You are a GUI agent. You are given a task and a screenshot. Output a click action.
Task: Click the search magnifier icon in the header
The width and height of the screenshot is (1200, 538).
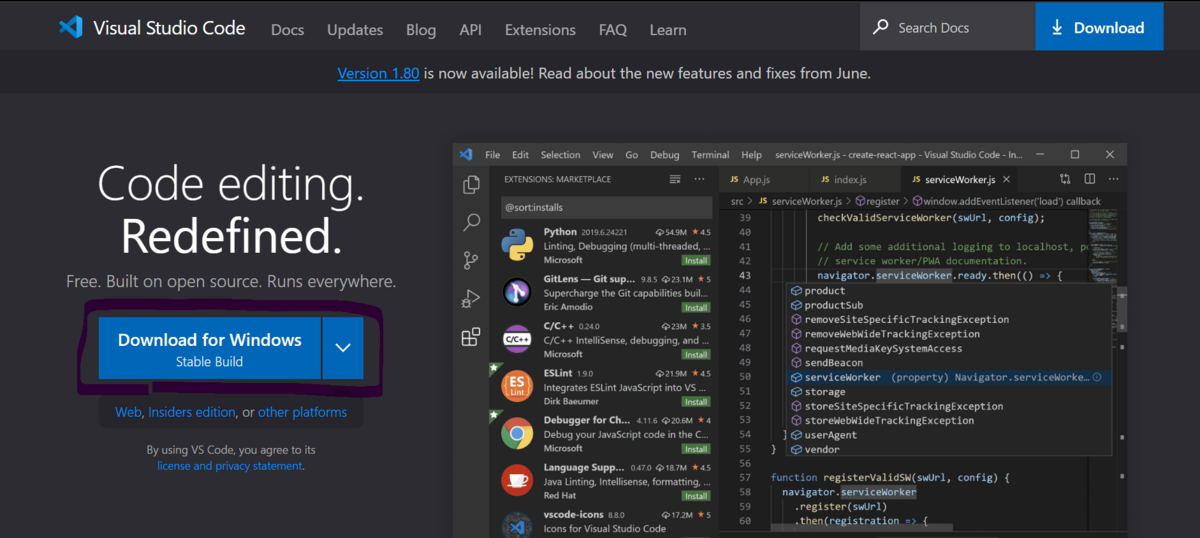(880, 27)
